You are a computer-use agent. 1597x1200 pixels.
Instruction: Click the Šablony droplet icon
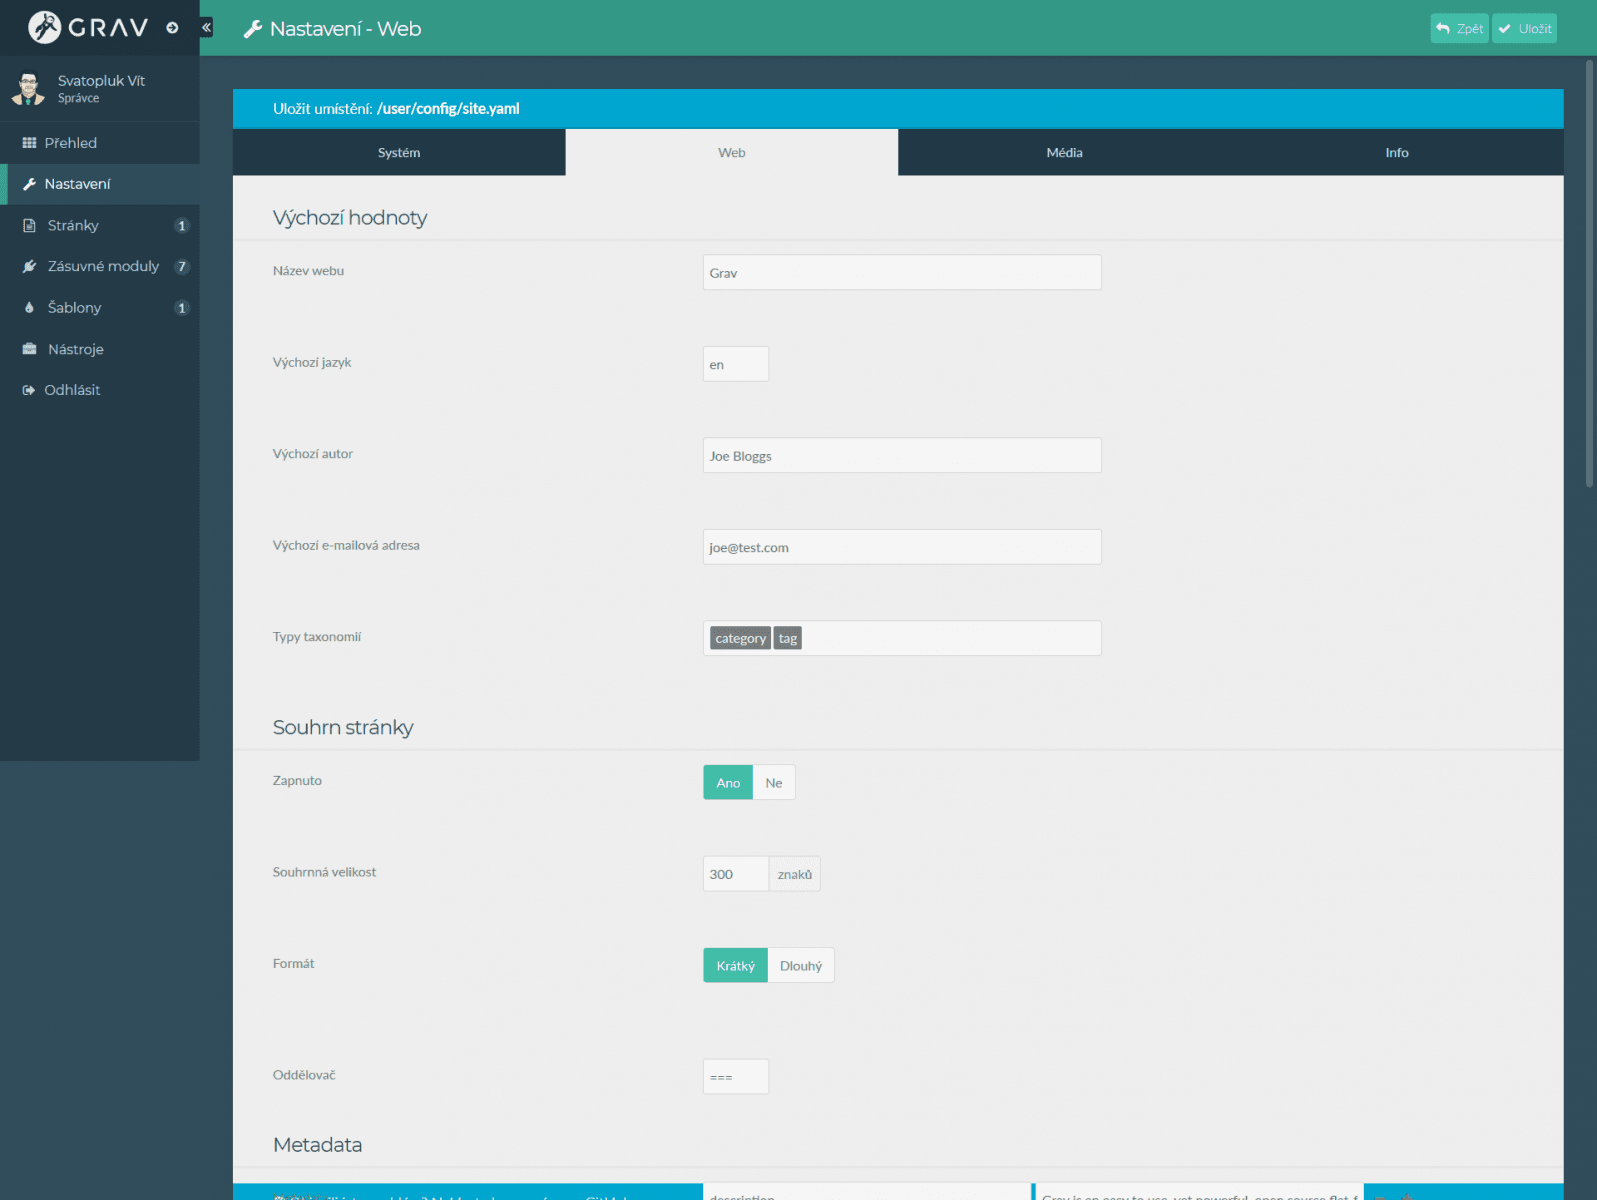click(x=29, y=308)
